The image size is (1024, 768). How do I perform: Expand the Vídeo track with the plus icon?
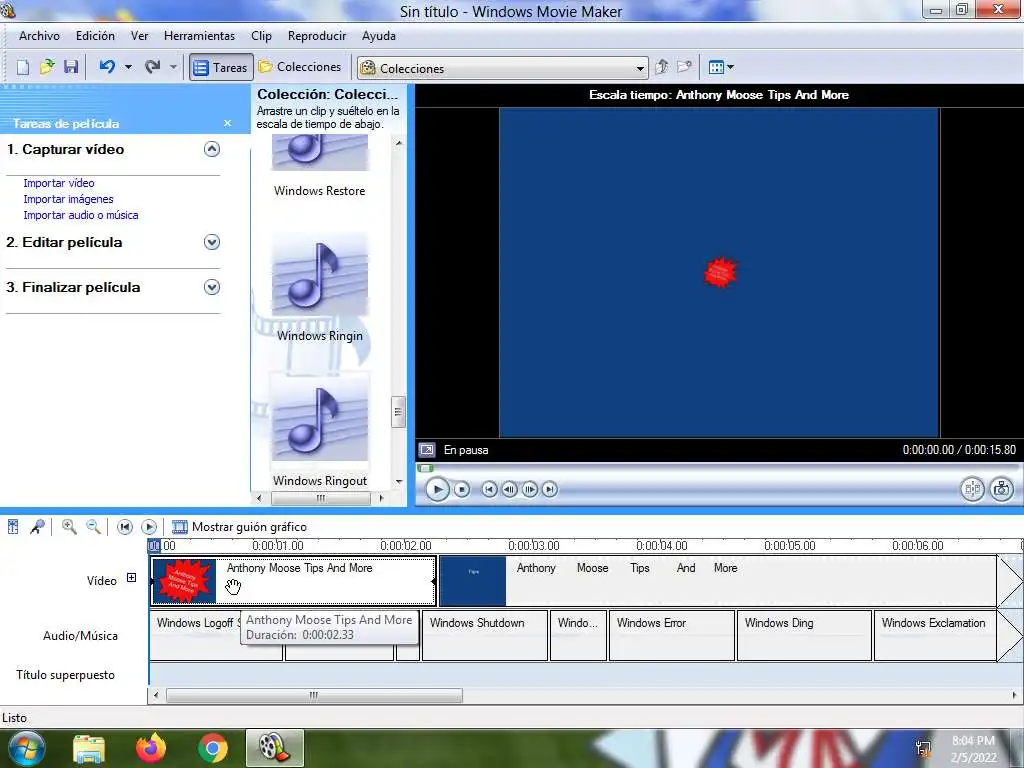click(131, 577)
